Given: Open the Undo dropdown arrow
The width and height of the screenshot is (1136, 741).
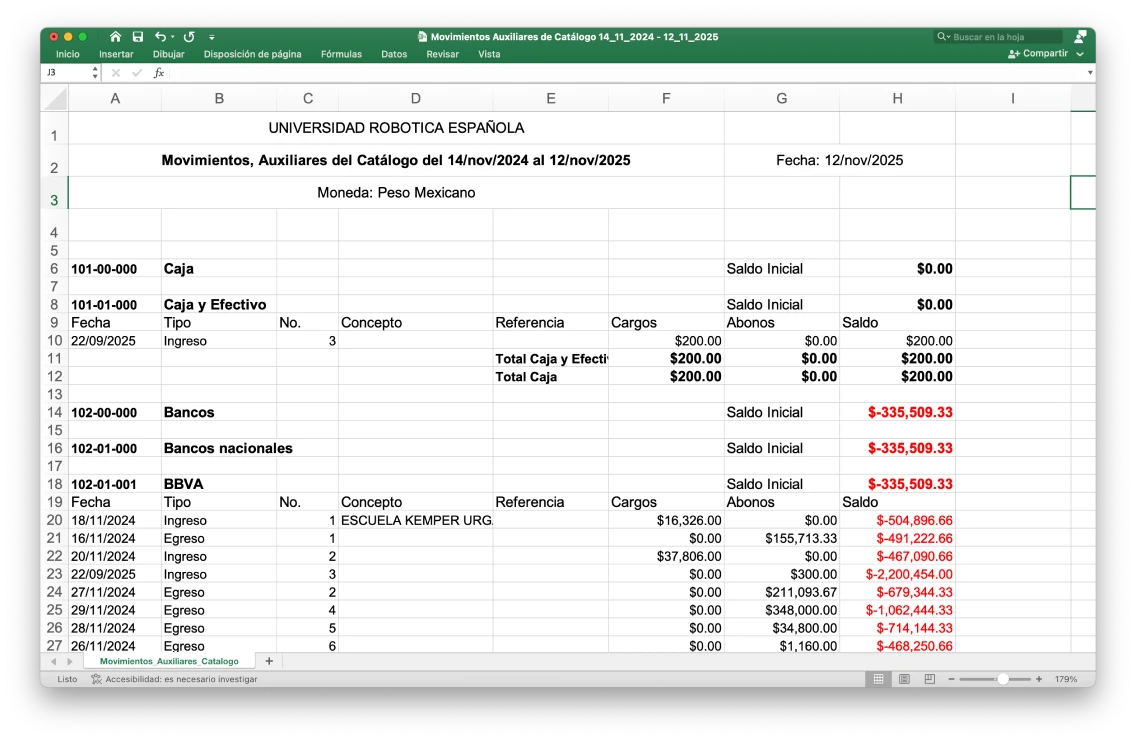Looking at the screenshot, I should (x=173, y=36).
